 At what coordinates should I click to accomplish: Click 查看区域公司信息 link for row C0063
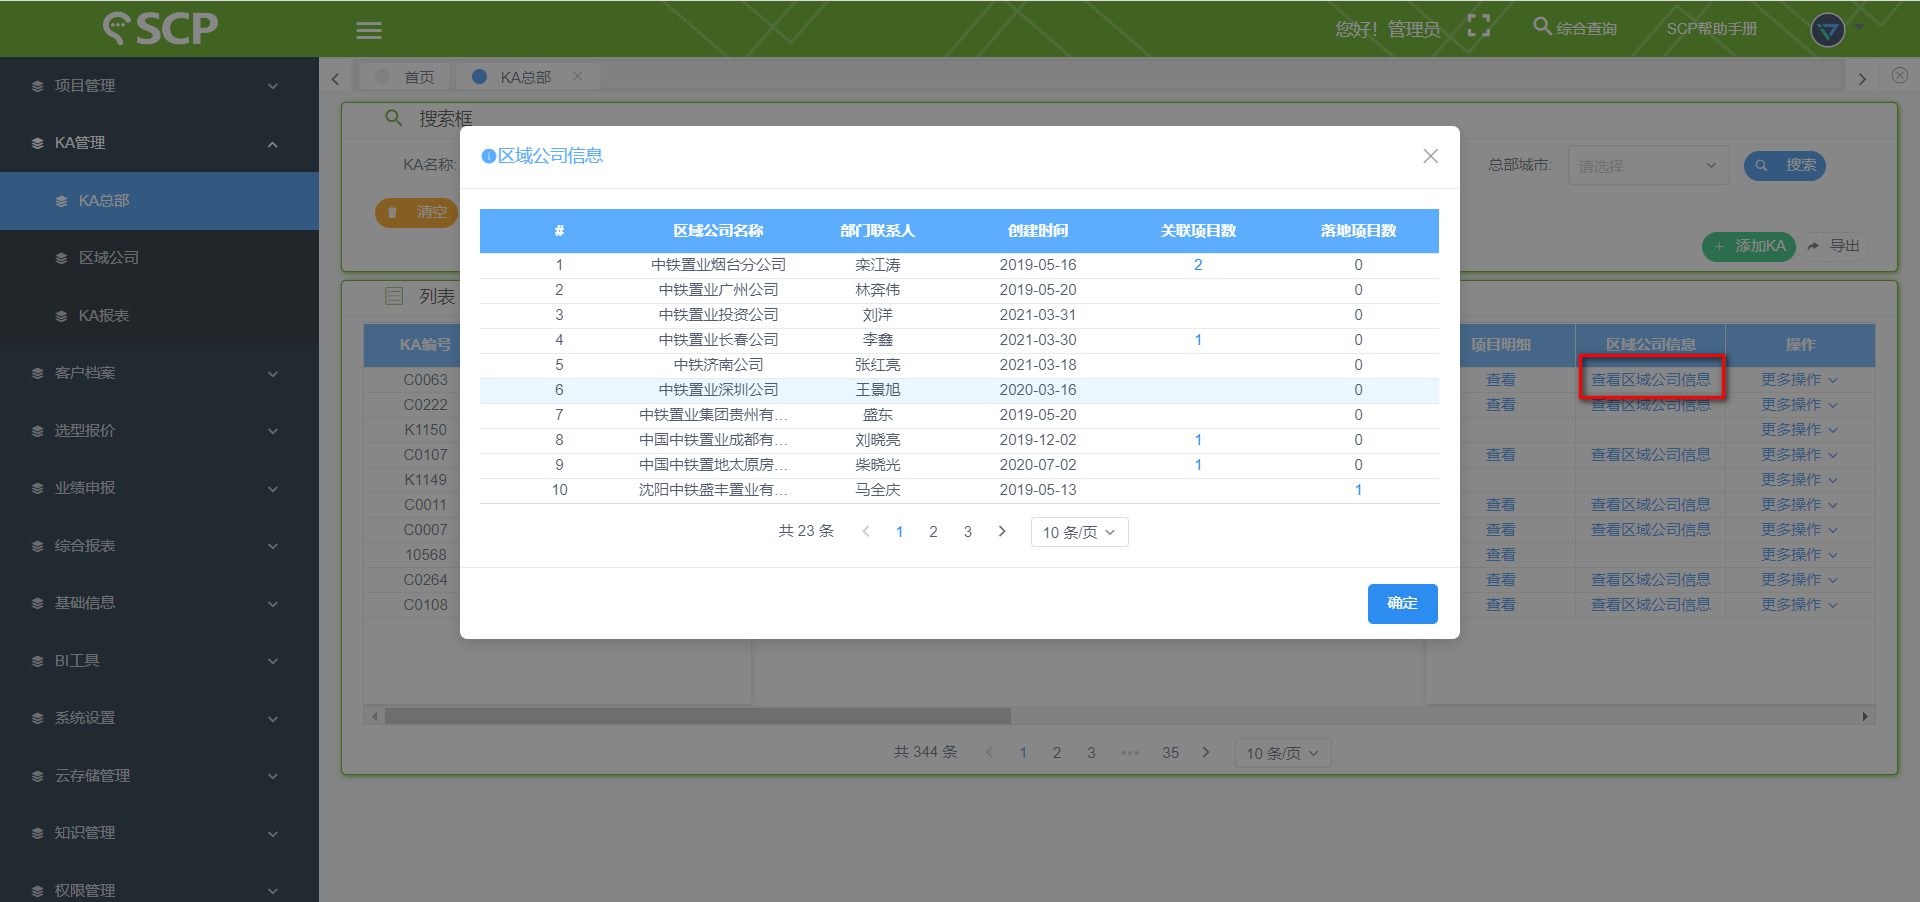click(1651, 380)
